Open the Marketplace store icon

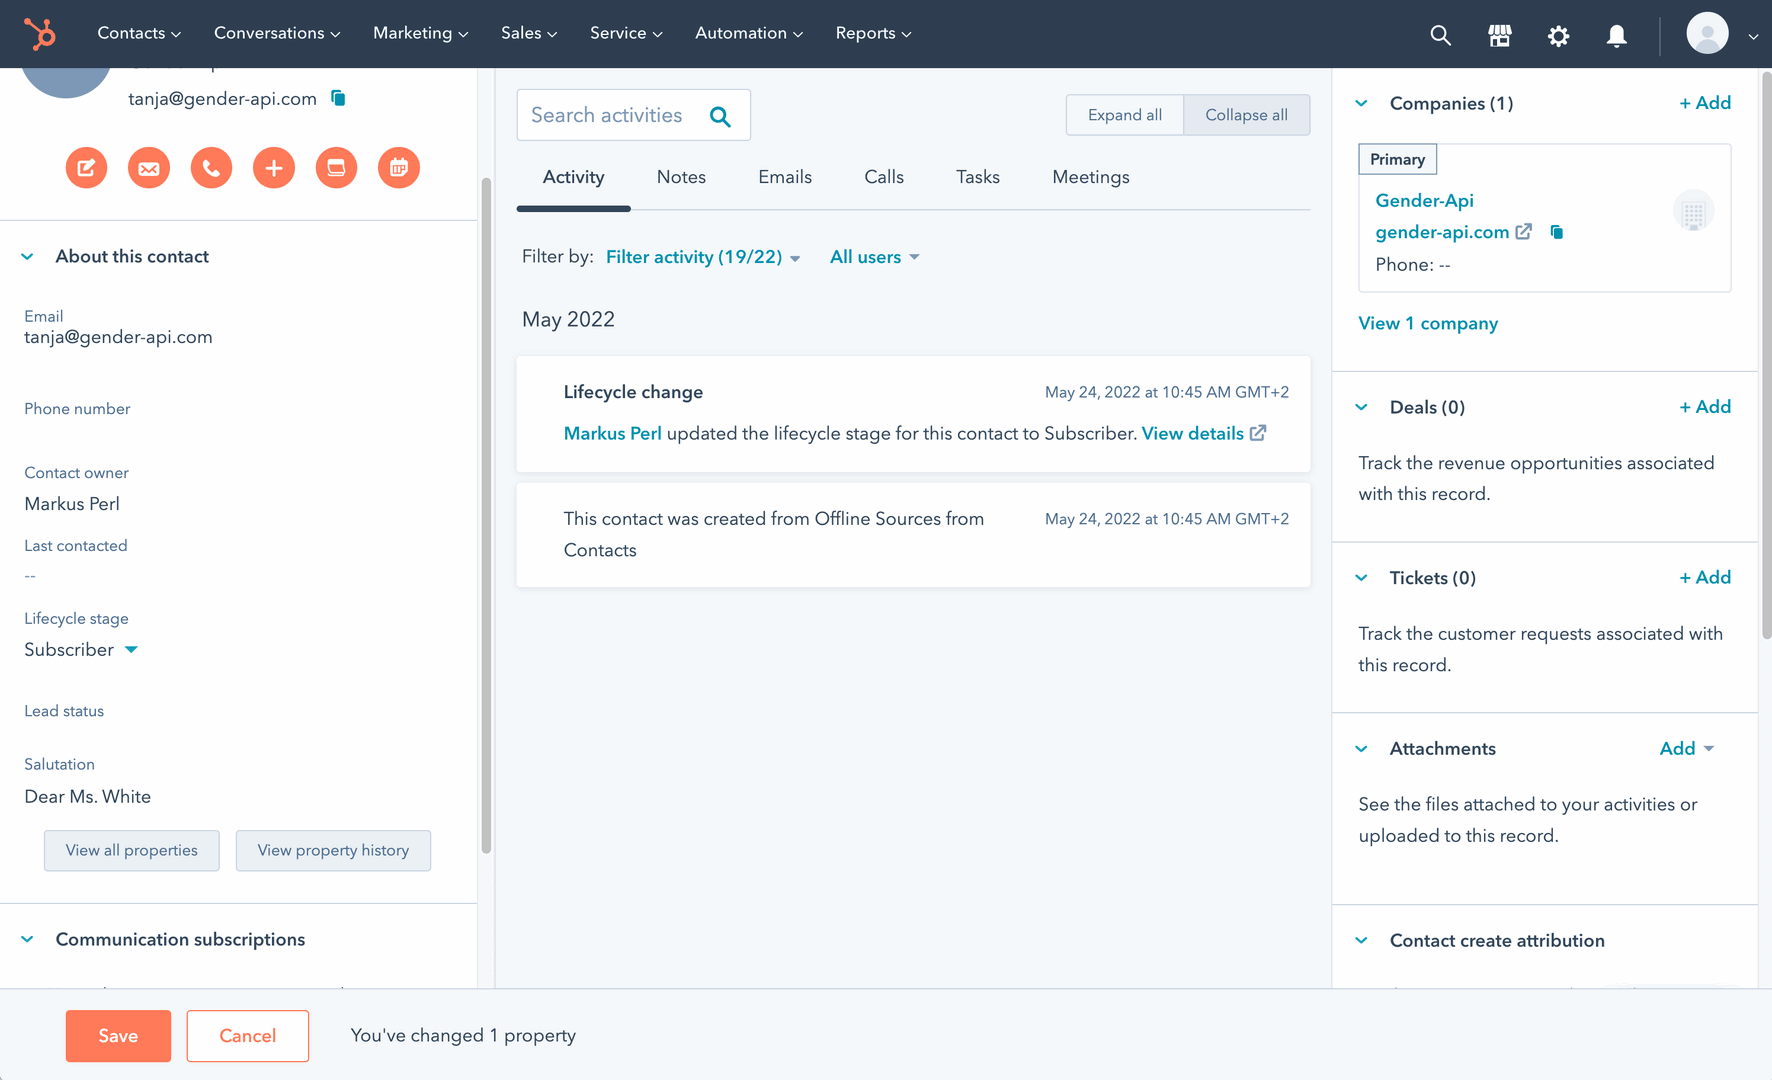coord(1499,35)
